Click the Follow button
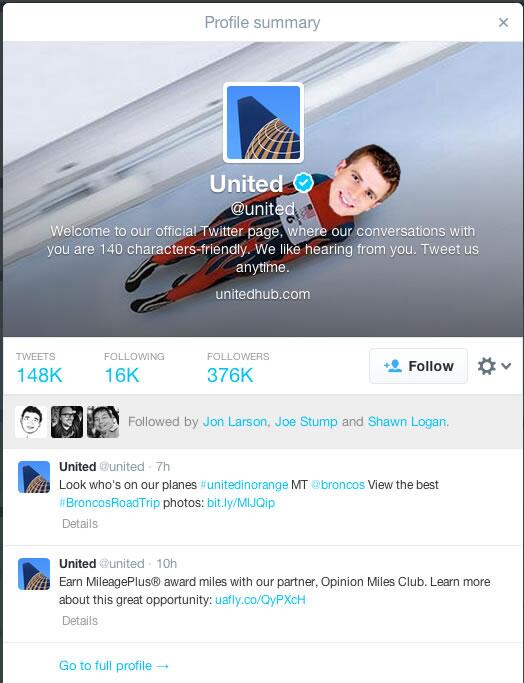Screen dimensions: 524x683 (418, 366)
